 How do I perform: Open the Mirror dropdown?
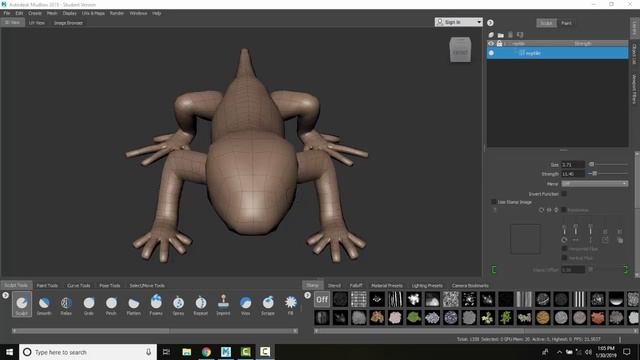point(594,184)
